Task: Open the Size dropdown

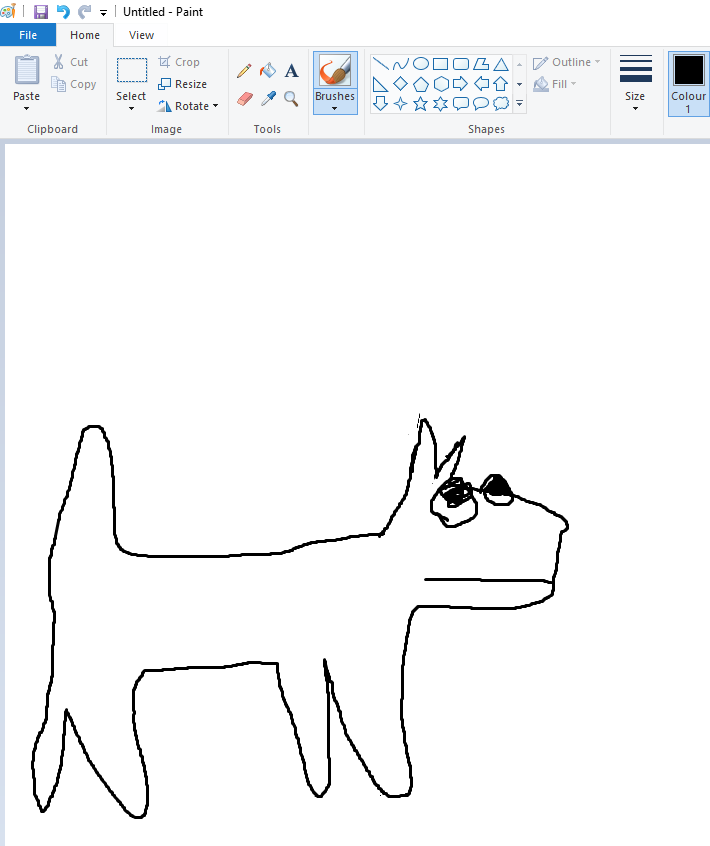Action: pyautogui.click(x=636, y=83)
